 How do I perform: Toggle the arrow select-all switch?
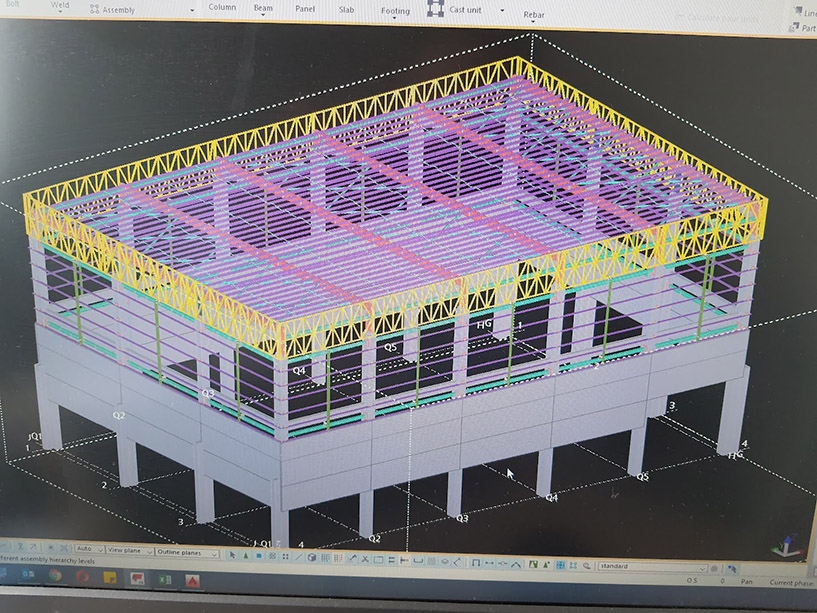(232, 554)
